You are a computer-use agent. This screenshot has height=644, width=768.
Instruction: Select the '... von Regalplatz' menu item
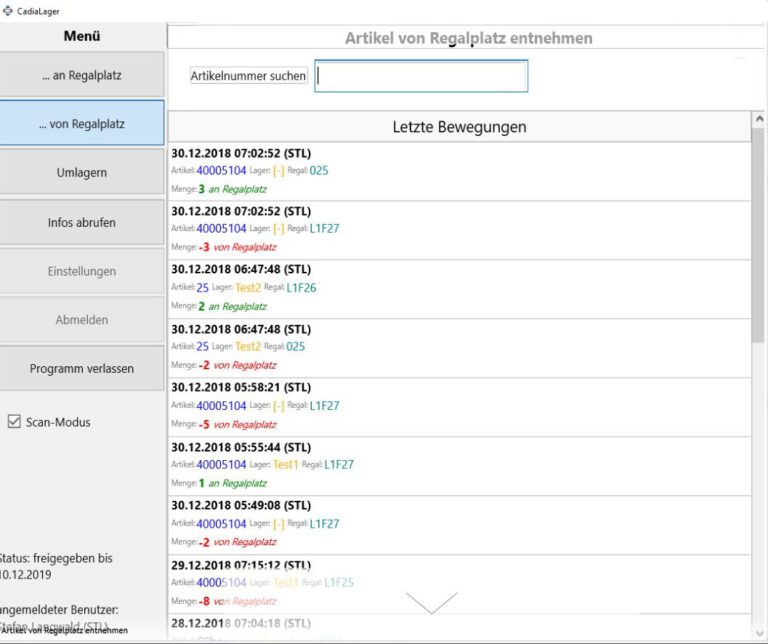pos(82,124)
